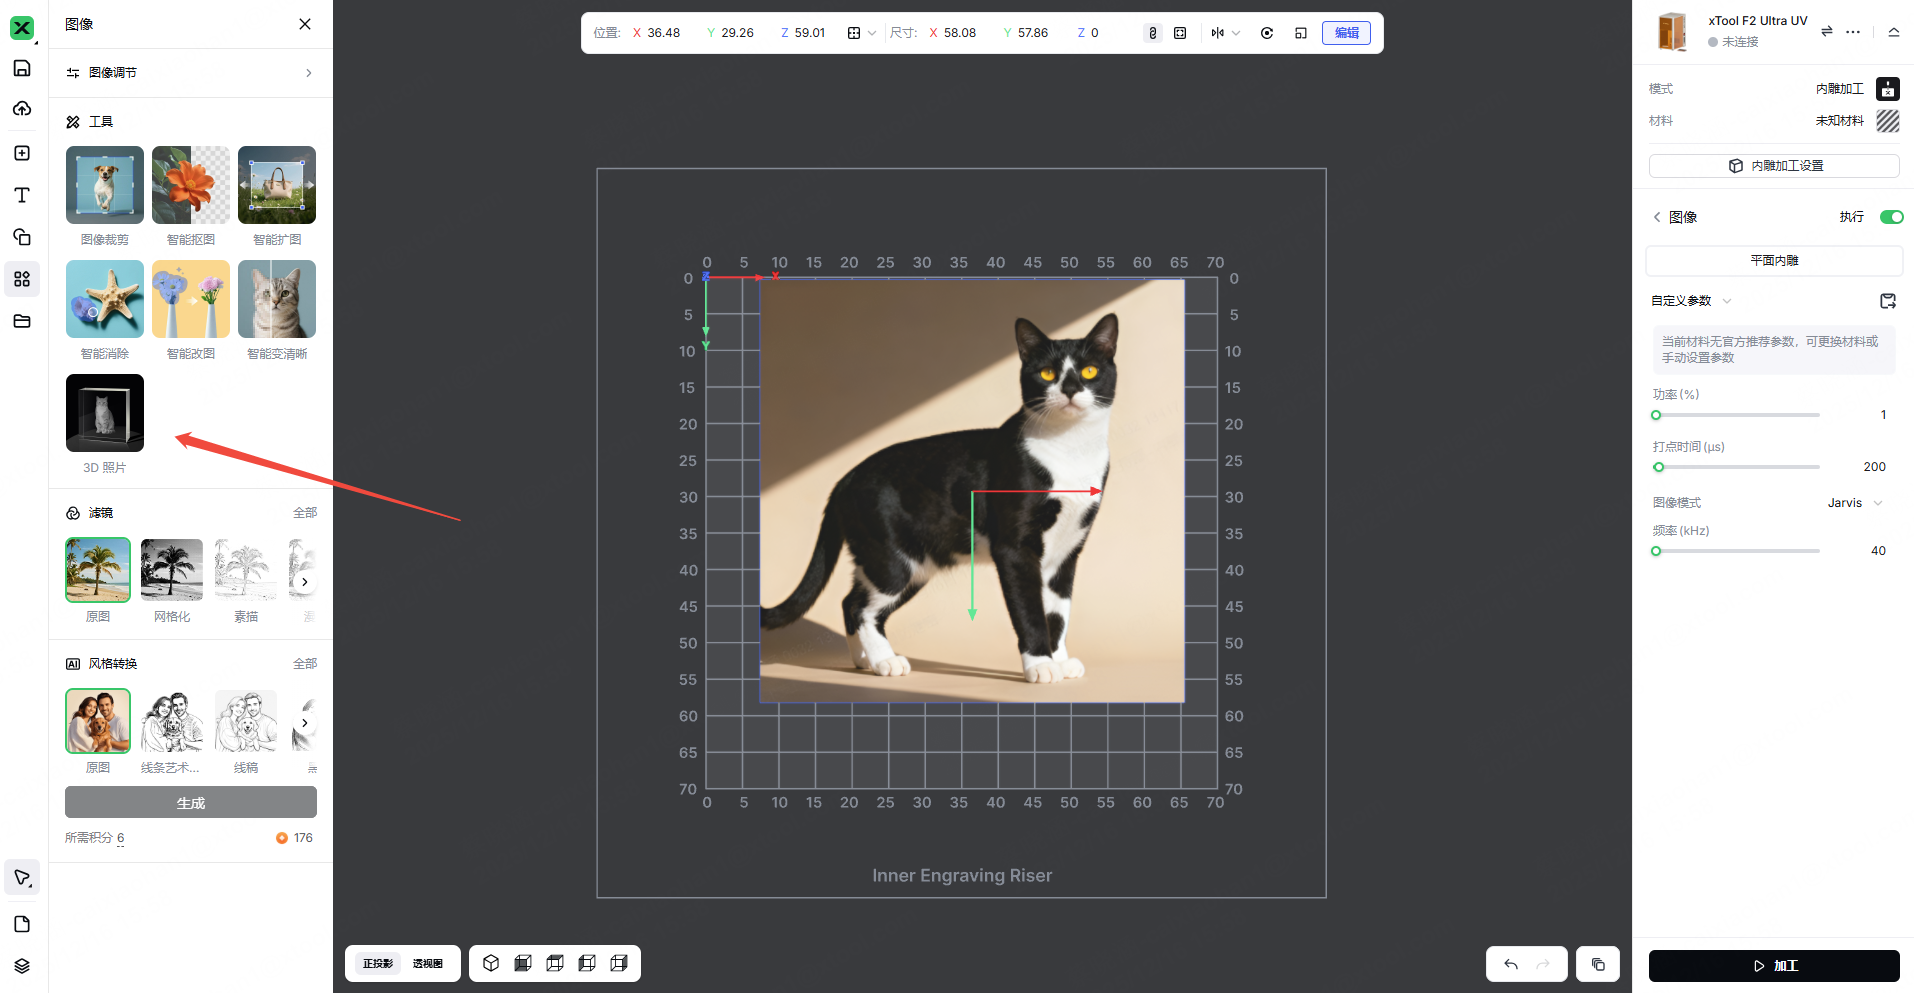Open 内雕加工设置 settings button
Screen dimensions: 1914x993
pos(1773,166)
